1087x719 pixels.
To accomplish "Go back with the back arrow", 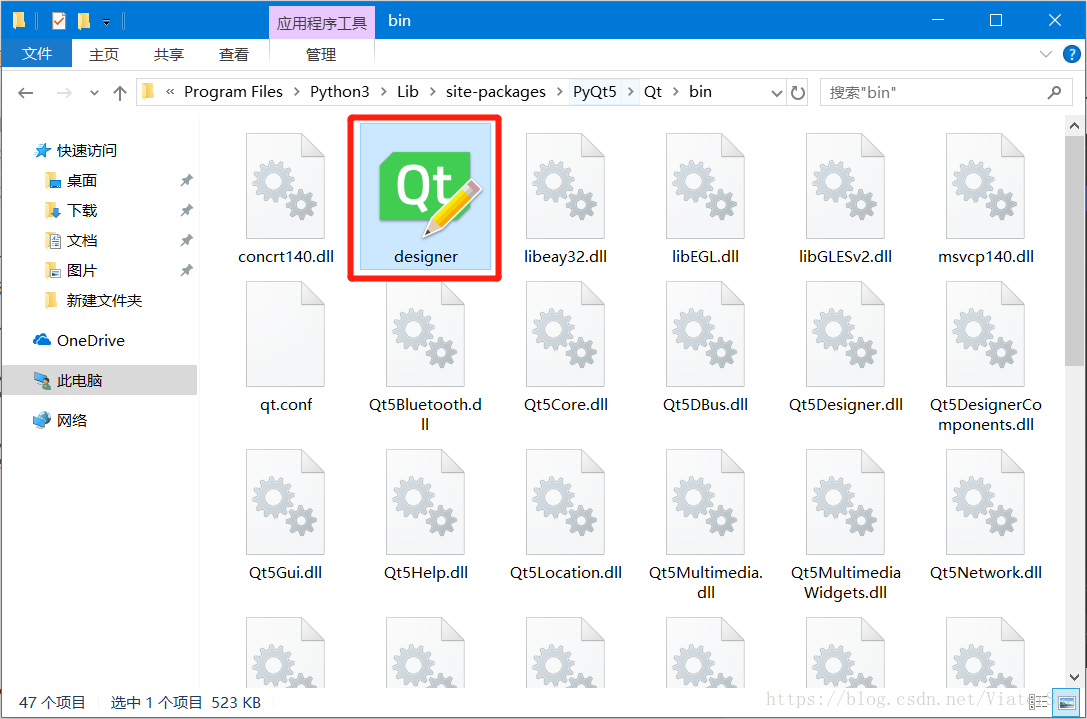I will (x=26, y=92).
